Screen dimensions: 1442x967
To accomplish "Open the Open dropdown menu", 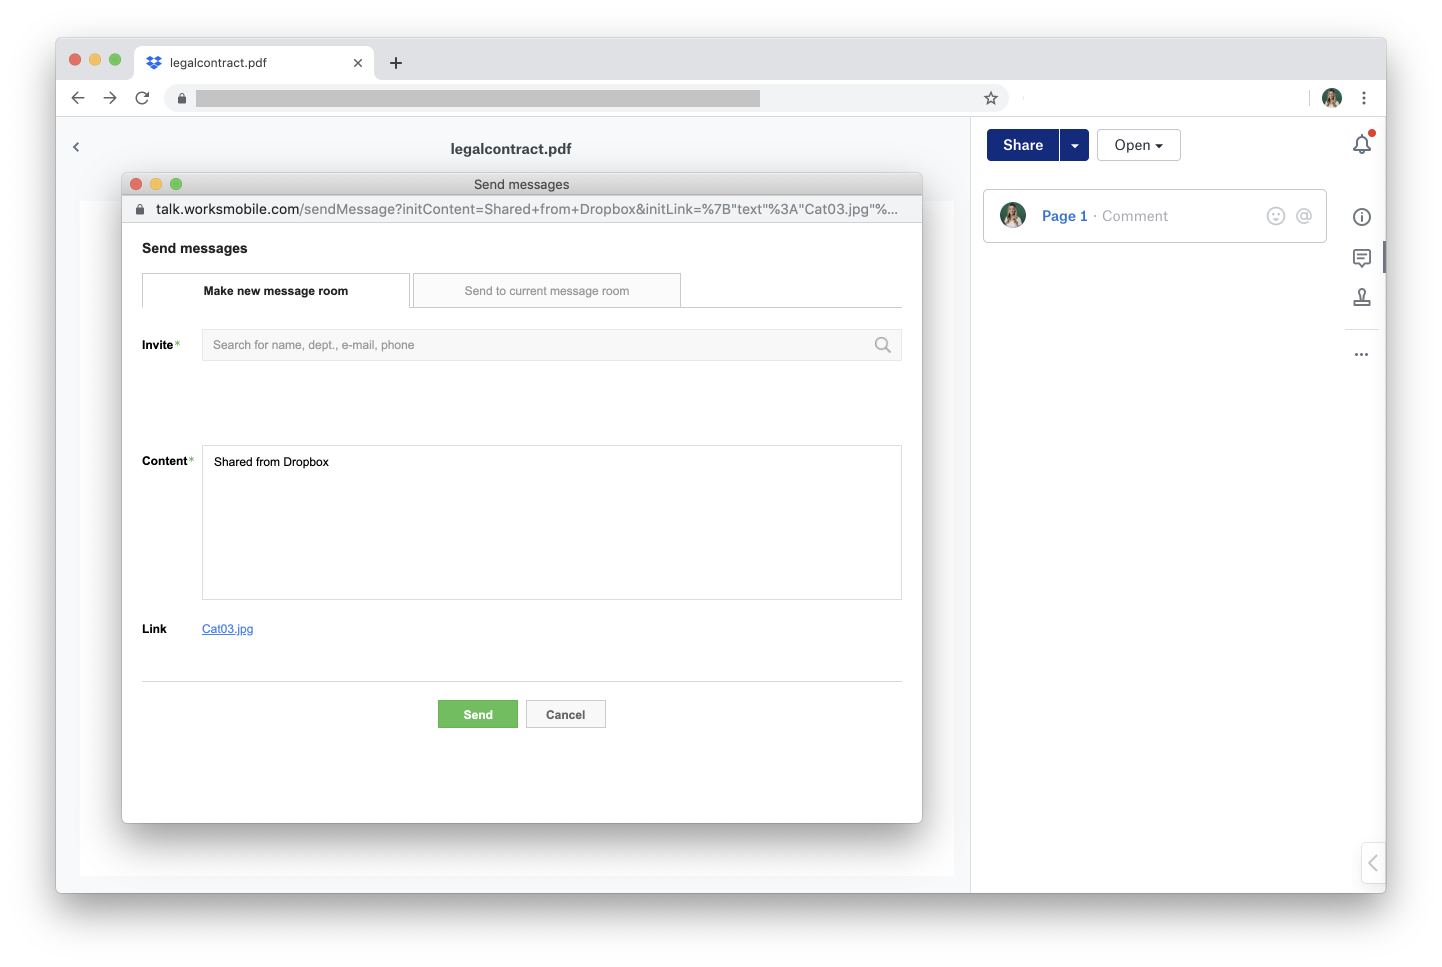I will [x=1138, y=145].
